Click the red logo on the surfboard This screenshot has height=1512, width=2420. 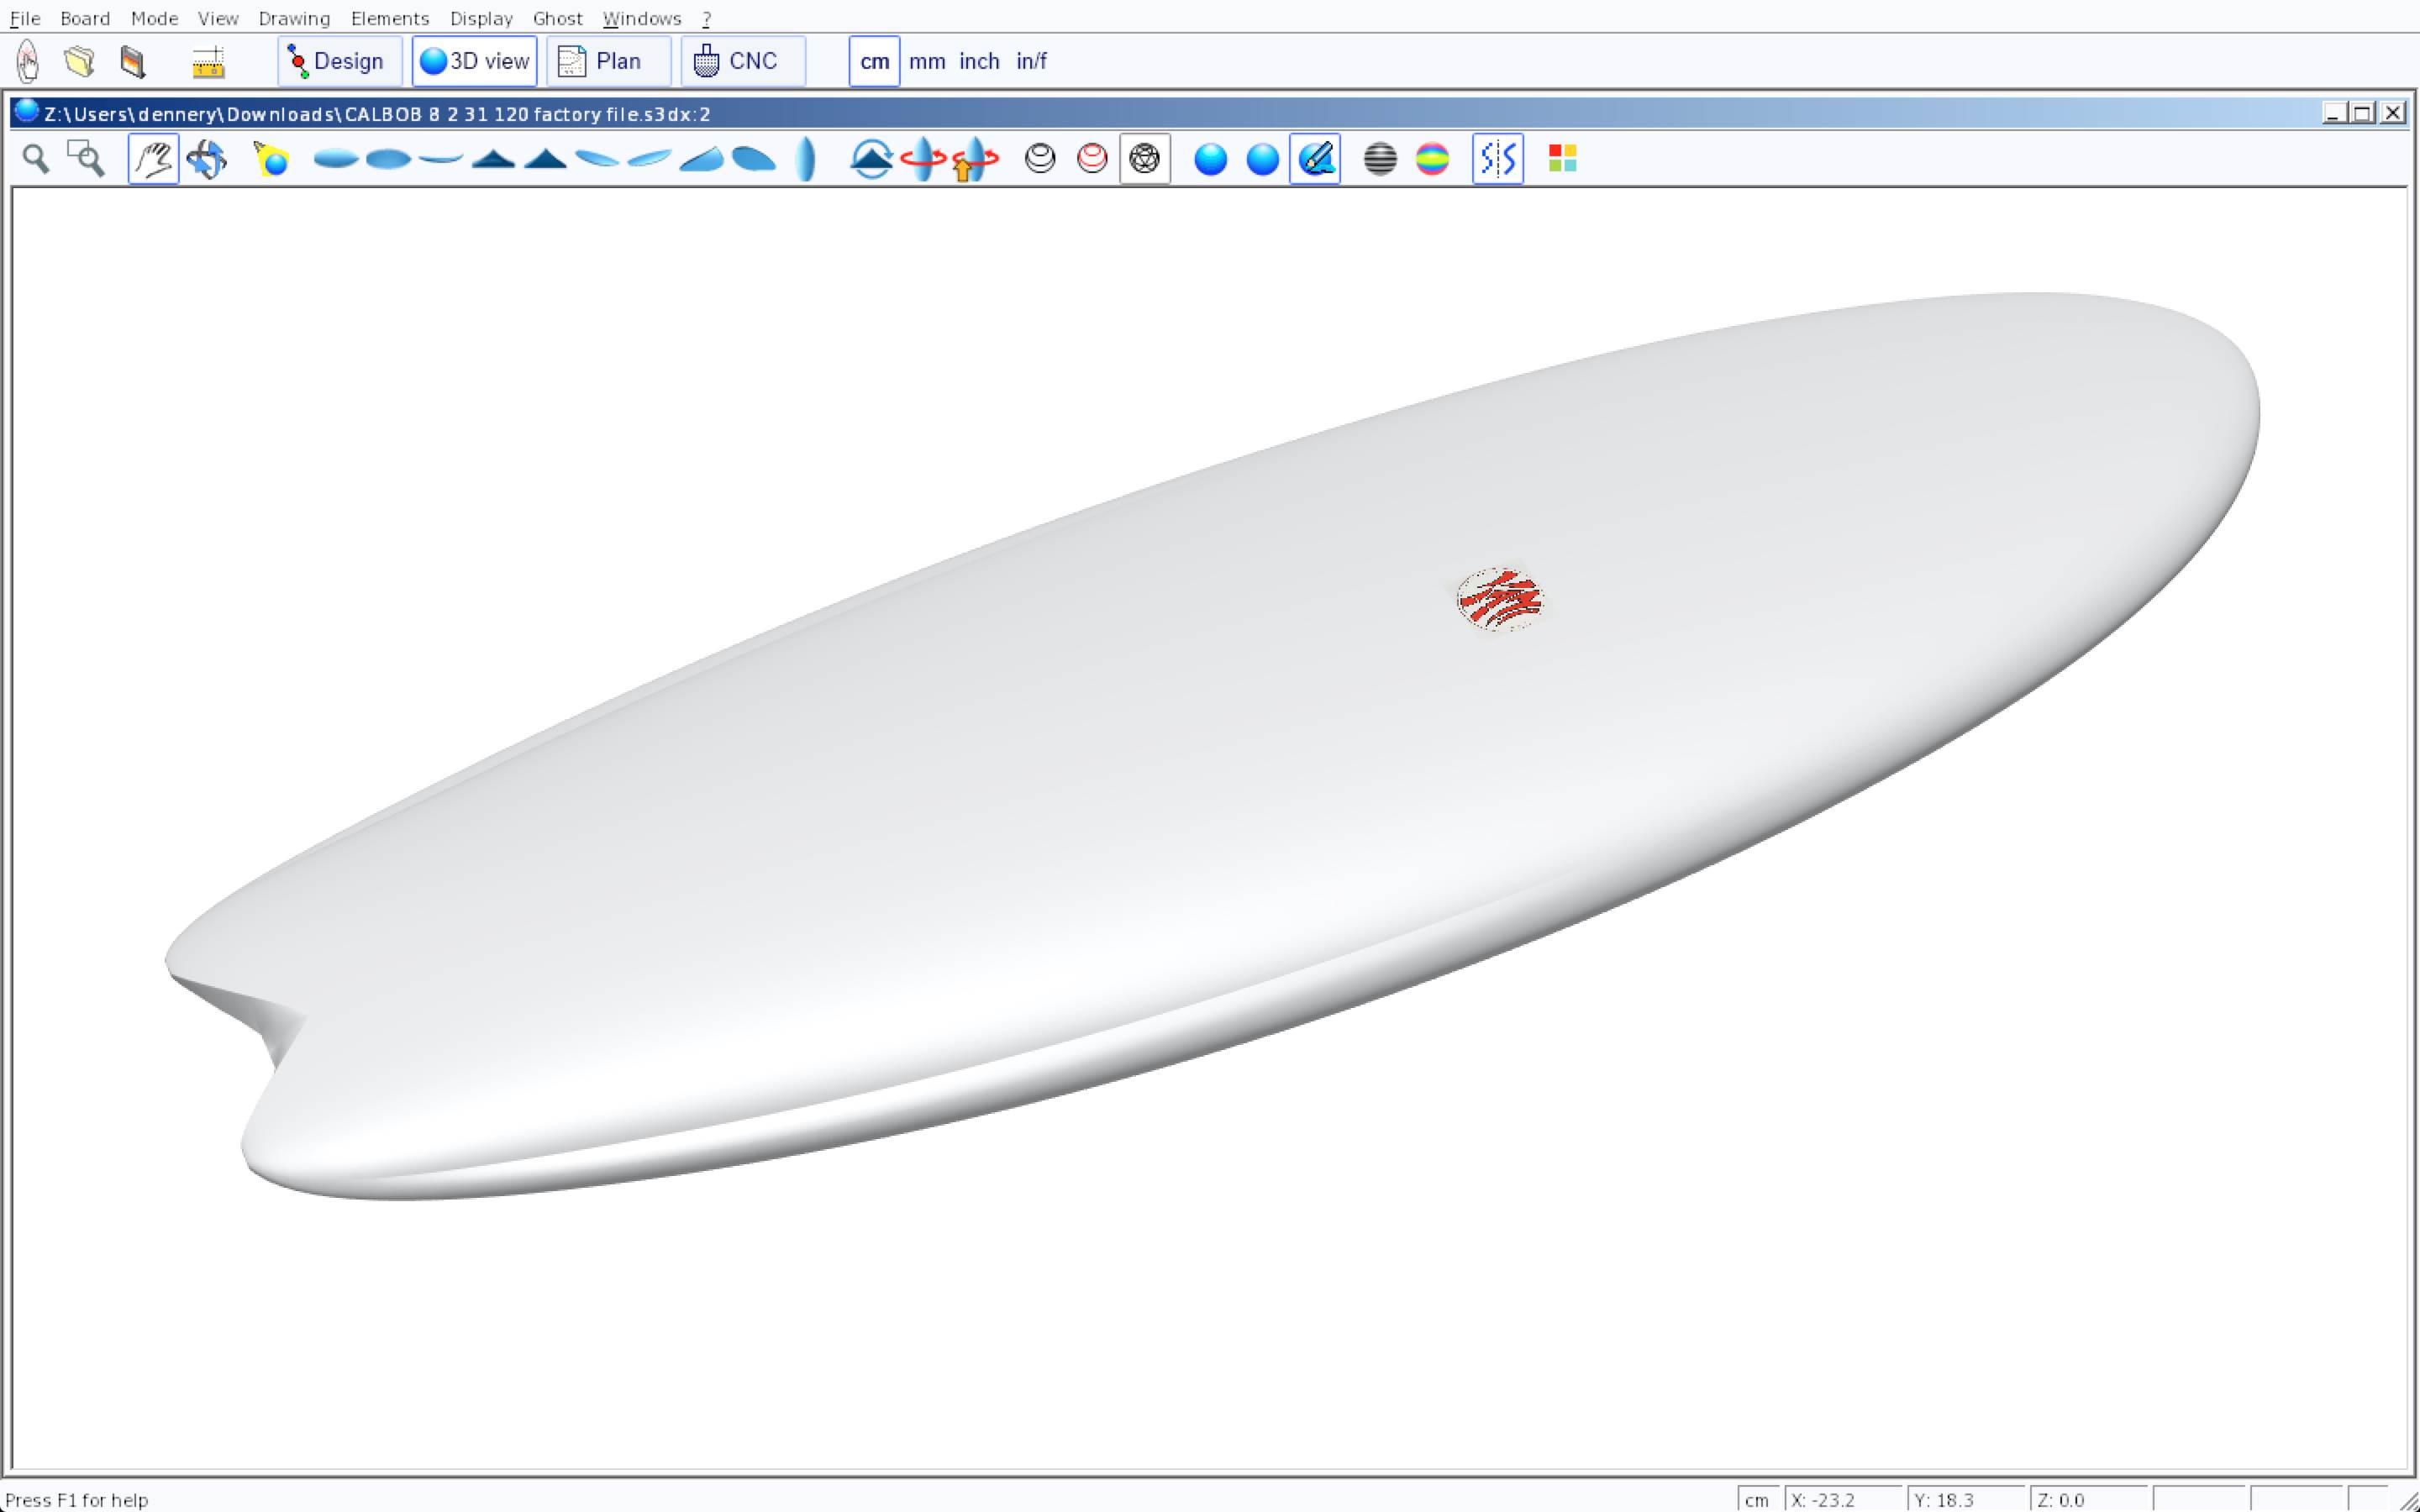pyautogui.click(x=1499, y=599)
